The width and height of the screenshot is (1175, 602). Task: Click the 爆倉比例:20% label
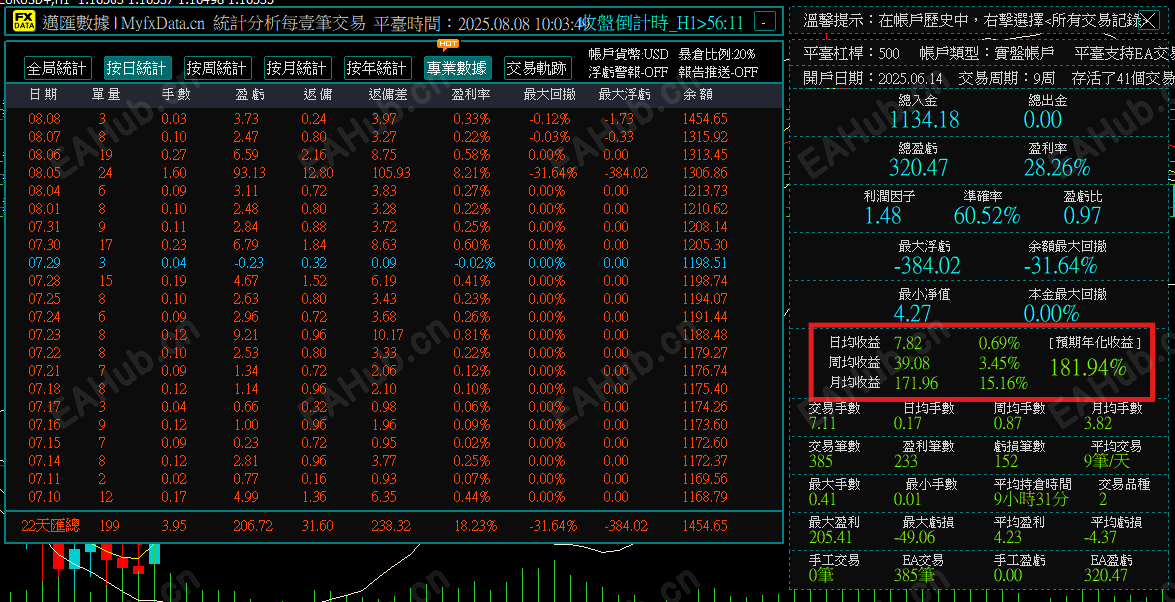717,54
